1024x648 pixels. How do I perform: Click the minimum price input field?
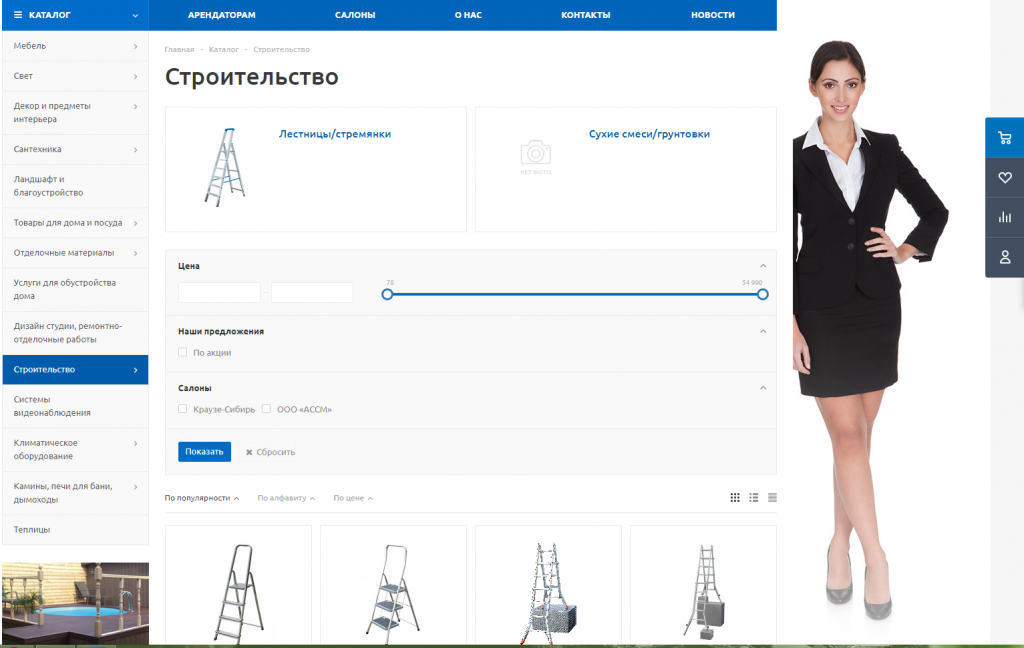point(219,293)
